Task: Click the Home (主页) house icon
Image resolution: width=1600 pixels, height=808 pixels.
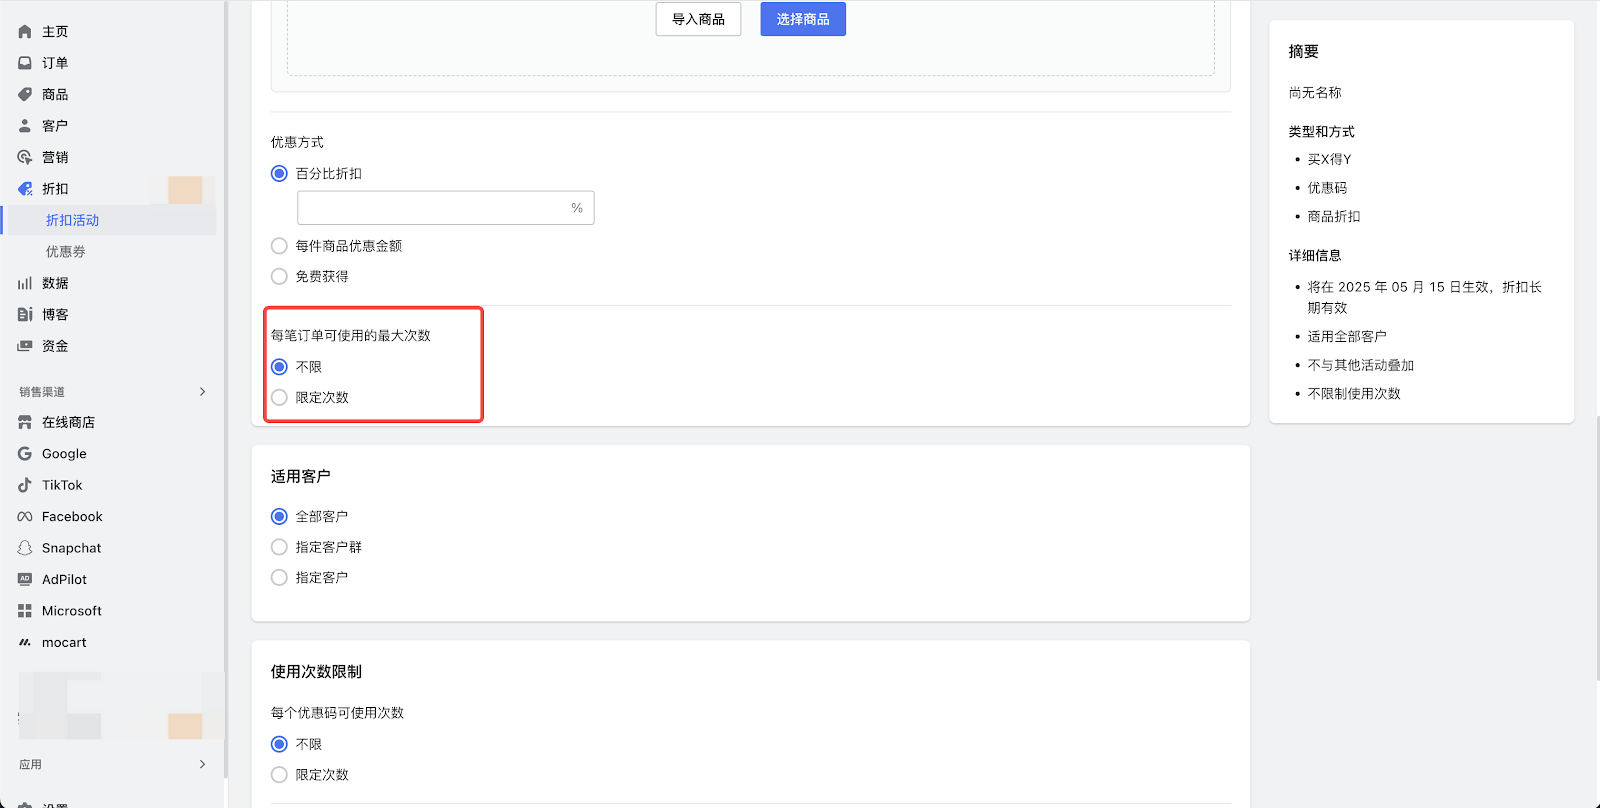Action: coord(25,32)
